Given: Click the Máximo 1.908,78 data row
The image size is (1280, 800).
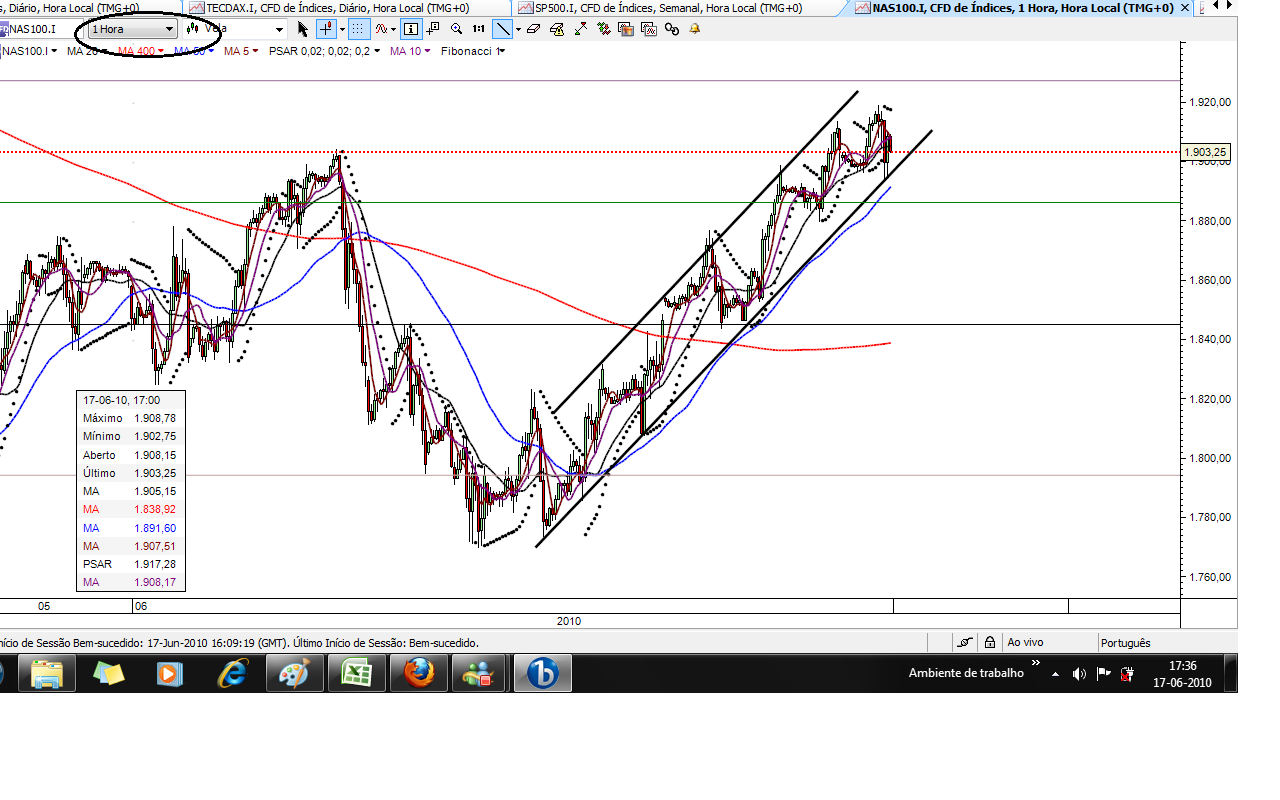Looking at the screenshot, I should click(x=131, y=418).
